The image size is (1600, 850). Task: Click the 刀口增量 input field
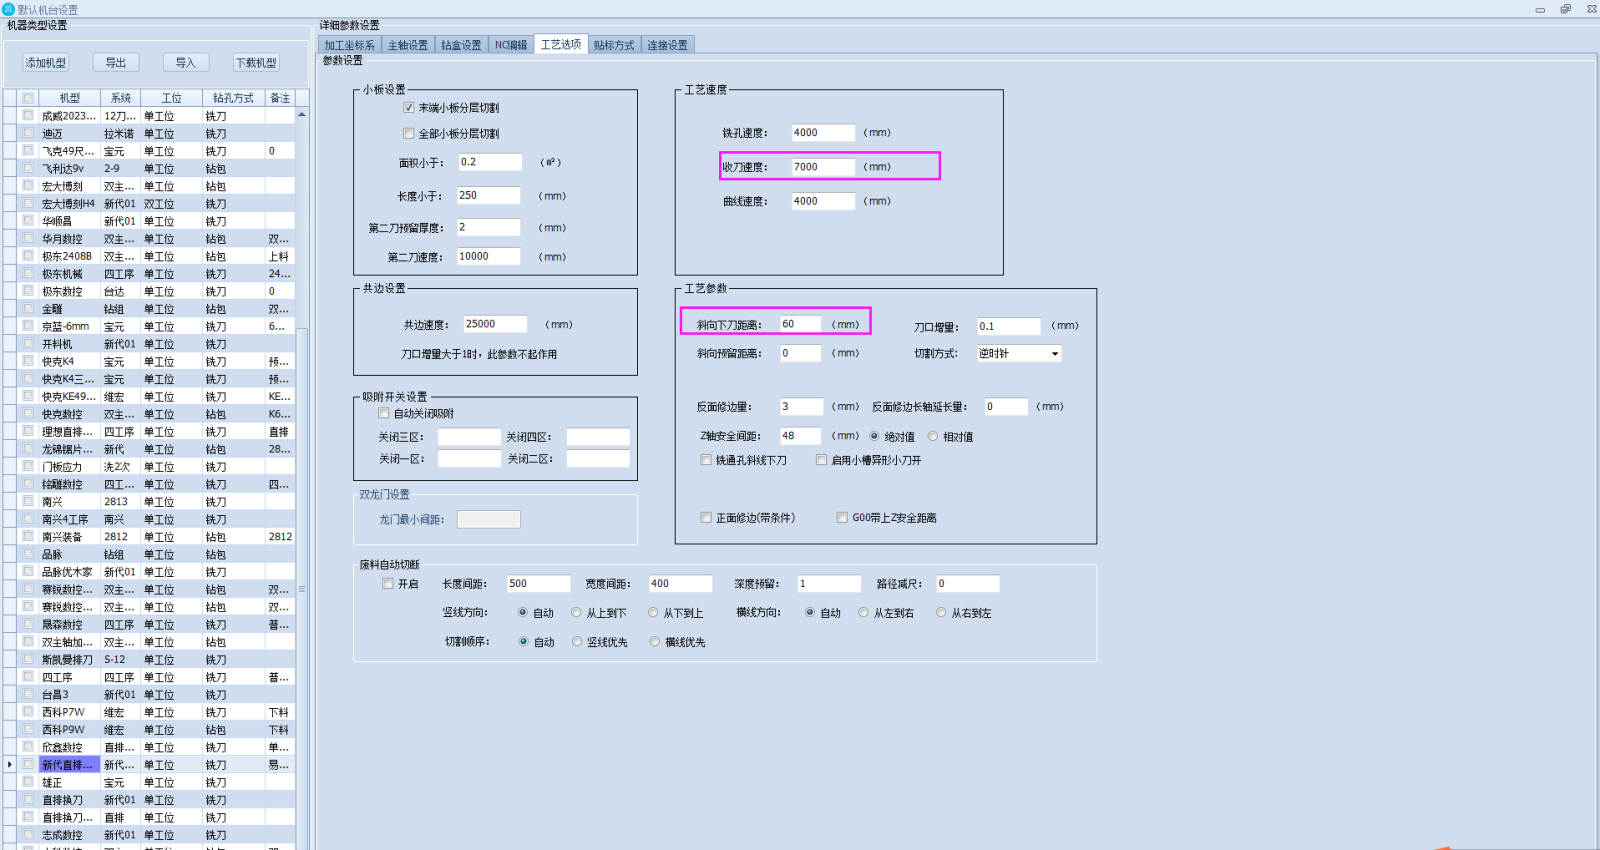click(x=1009, y=326)
